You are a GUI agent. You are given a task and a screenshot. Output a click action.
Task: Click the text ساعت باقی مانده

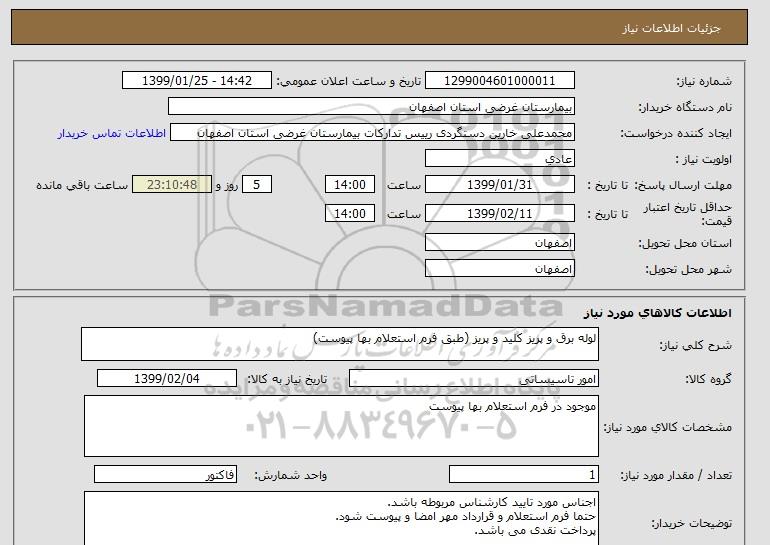coord(82,185)
